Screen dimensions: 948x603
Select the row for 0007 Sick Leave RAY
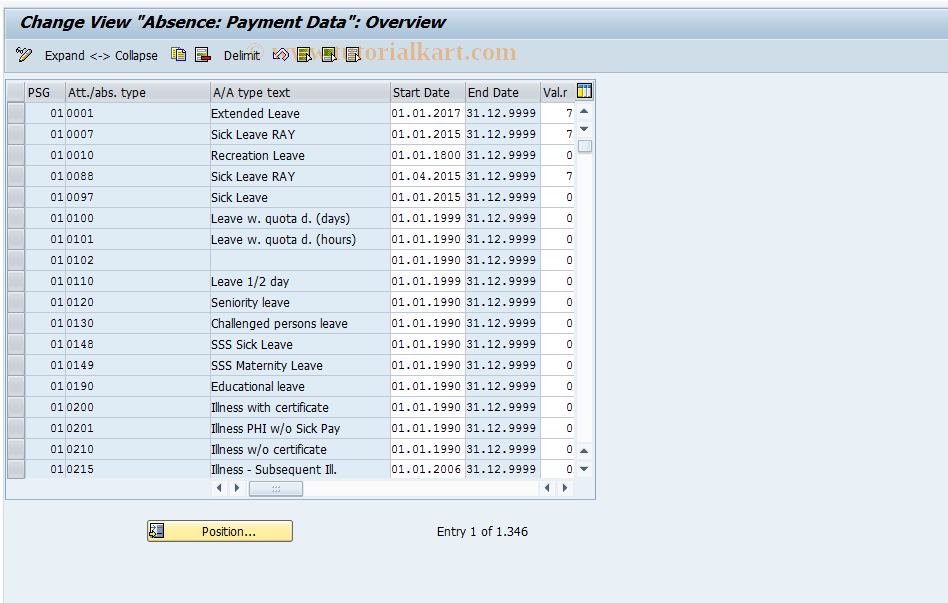pos(16,134)
